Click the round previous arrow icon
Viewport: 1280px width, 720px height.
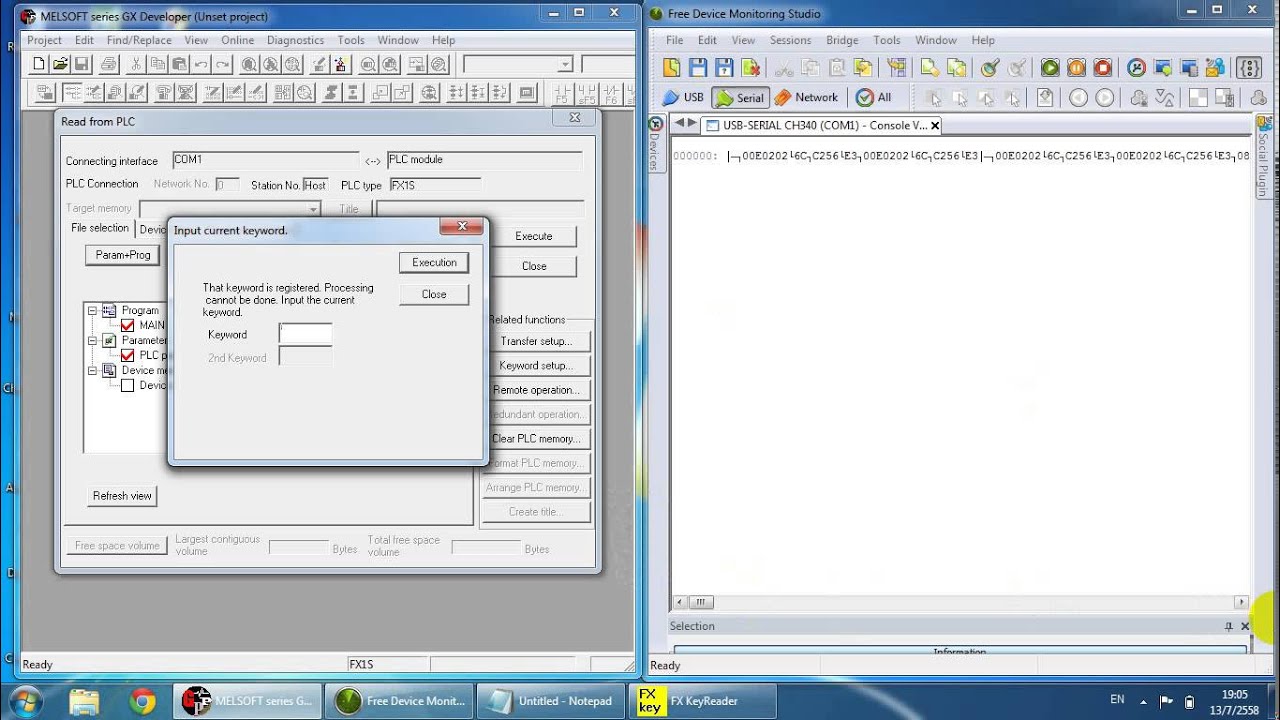1078,98
